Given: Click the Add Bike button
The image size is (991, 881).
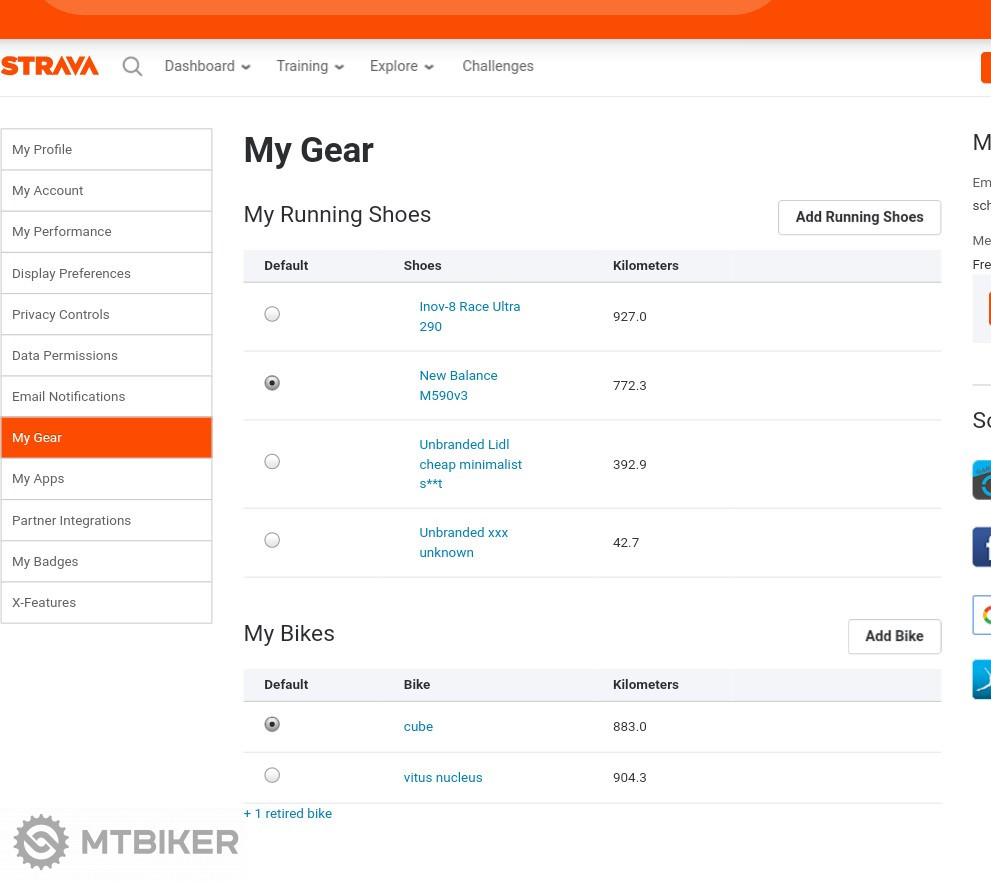Looking at the screenshot, I should 894,636.
